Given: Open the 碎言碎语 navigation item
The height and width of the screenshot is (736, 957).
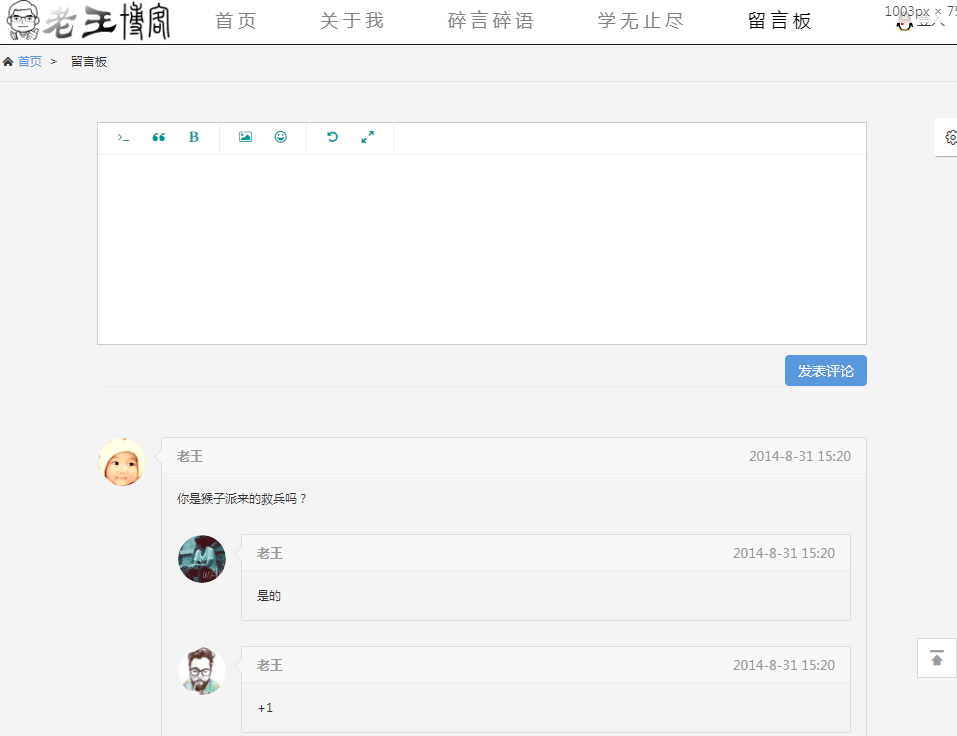Looking at the screenshot, I should pyautogui.click(x=491, y=21).
